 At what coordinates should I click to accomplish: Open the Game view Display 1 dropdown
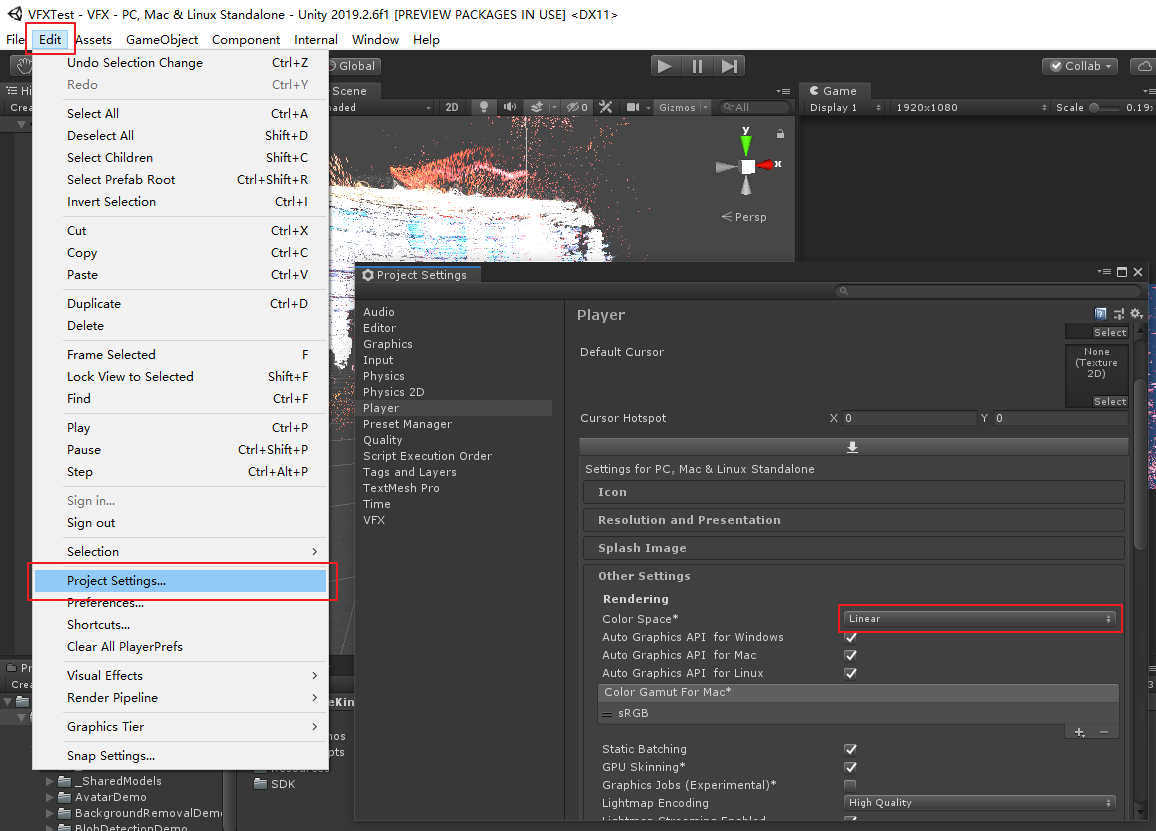[845, 107]
